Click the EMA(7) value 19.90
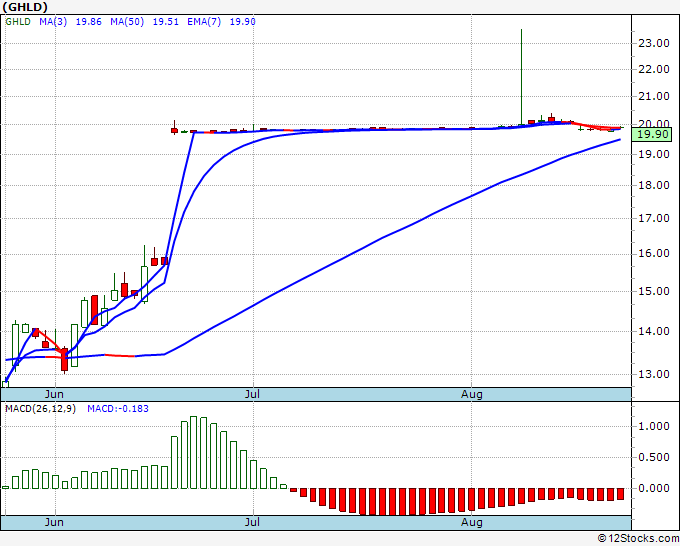 tap(242, 22)
